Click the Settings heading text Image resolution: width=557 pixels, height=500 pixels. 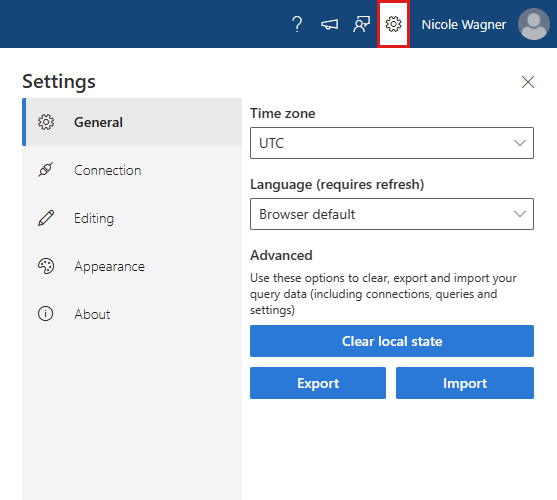click(x=59, y=82)
